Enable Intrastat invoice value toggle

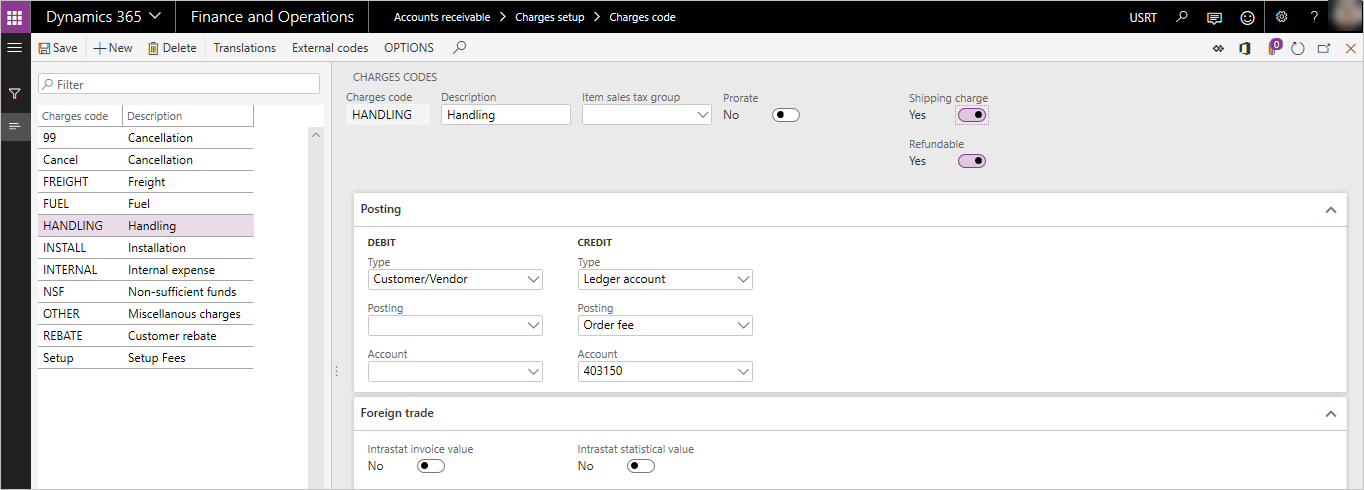[431, 466]
